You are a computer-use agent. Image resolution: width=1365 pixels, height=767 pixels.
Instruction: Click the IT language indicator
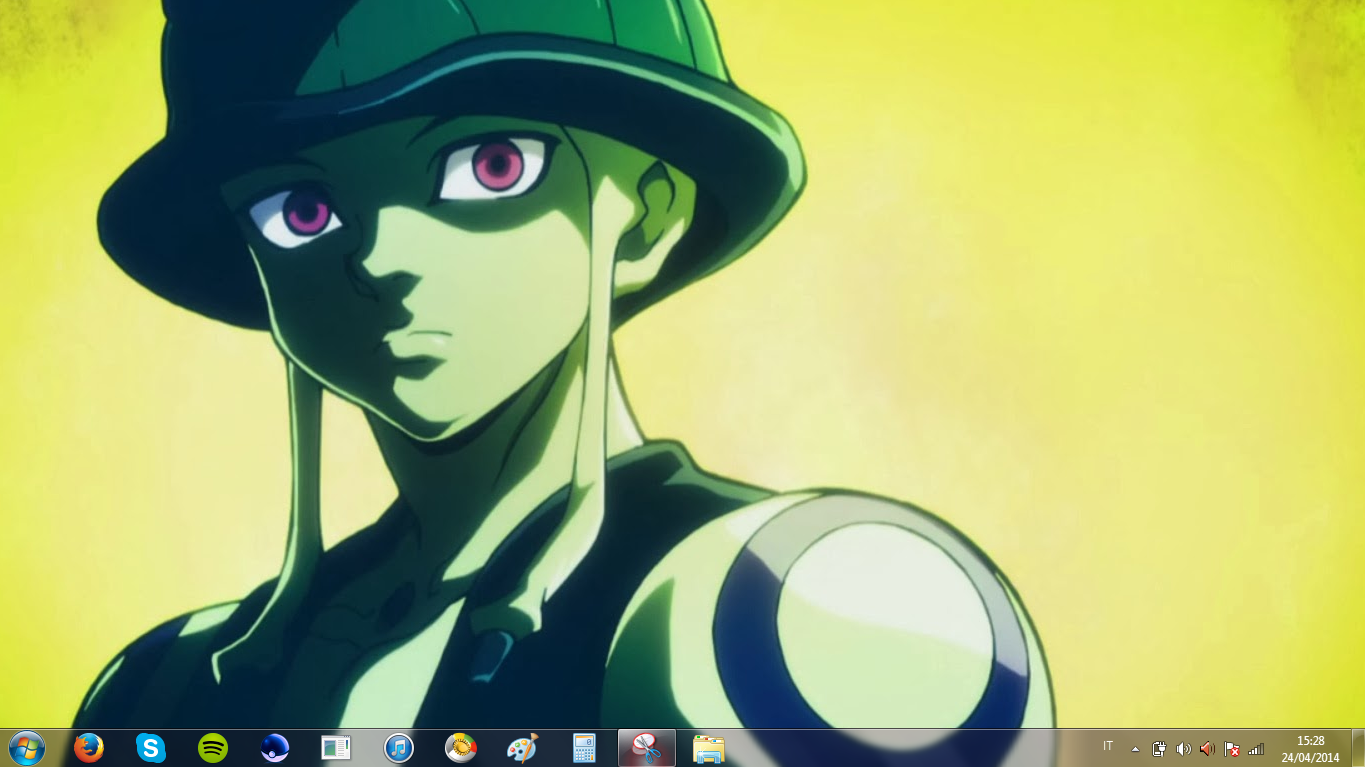1108,747
